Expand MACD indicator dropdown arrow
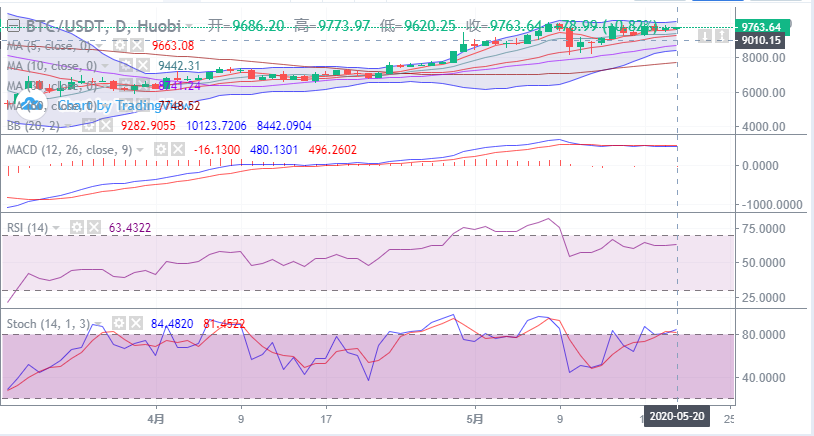This screenshot has height=436, width=814. [141, 150]
